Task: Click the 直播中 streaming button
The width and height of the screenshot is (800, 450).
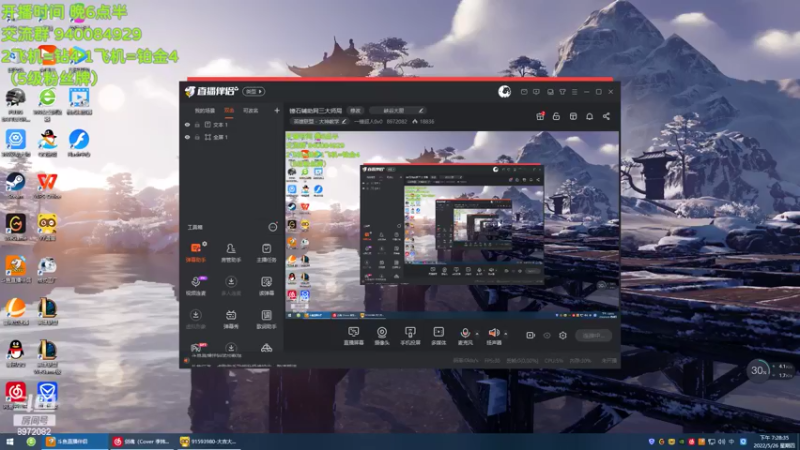Action: [x=593, y=335]
